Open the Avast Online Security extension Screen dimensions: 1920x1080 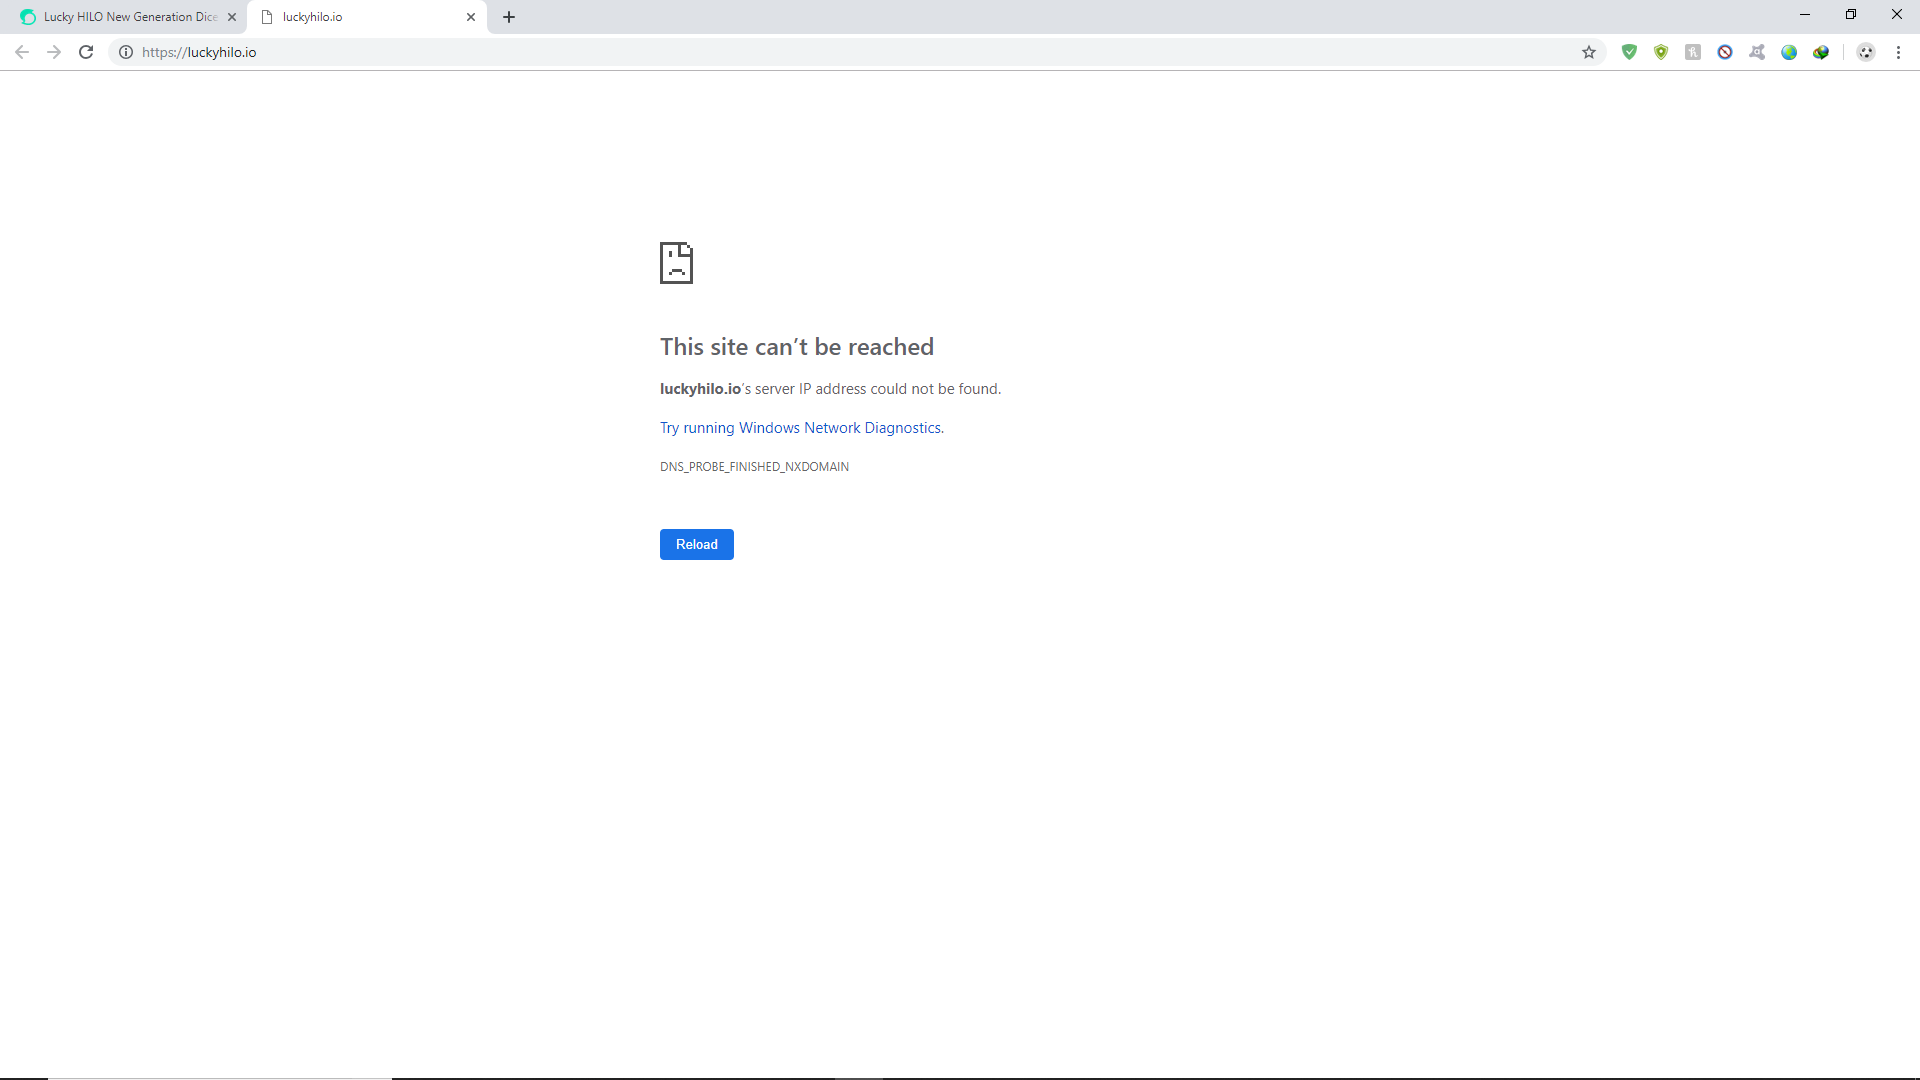click(x=1757, y=52)
